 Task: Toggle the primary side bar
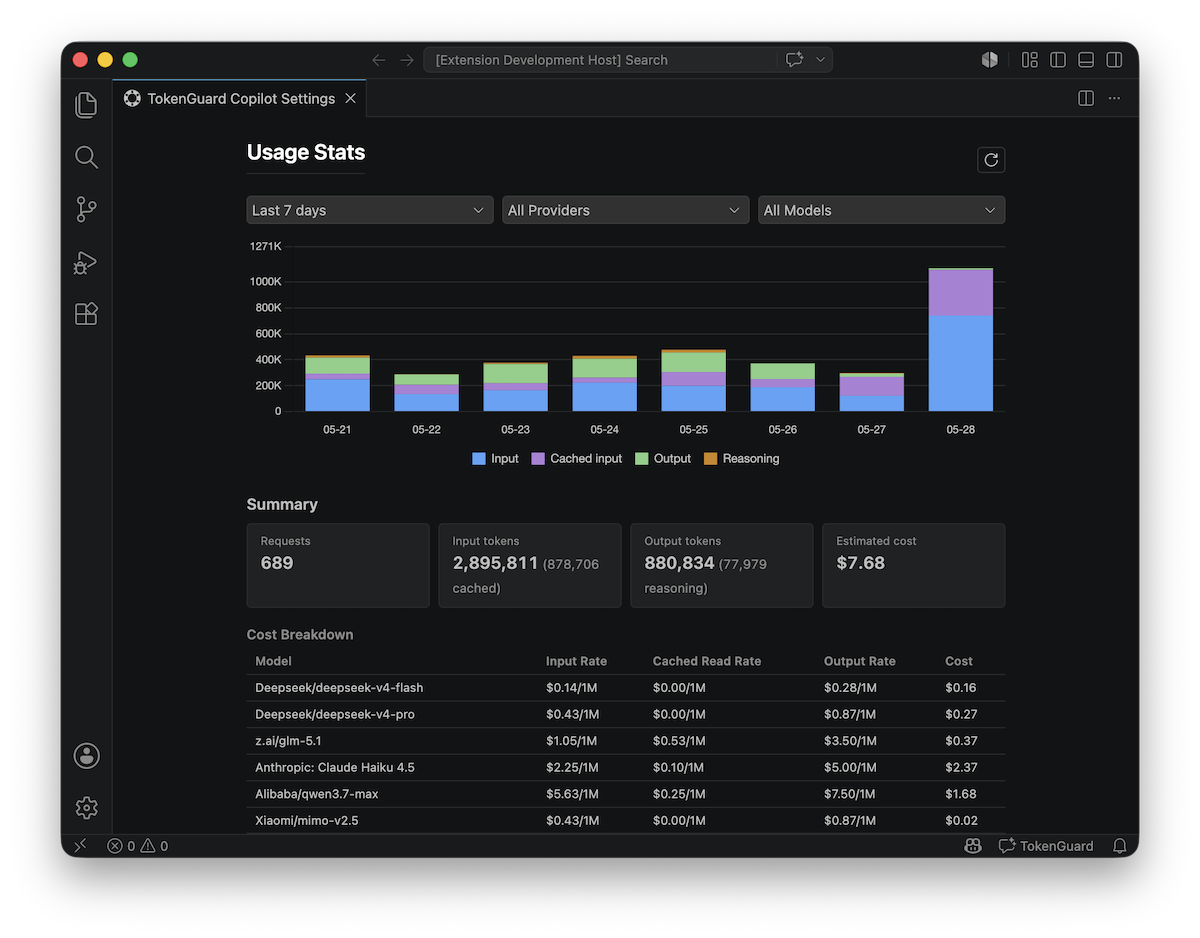1058,60
